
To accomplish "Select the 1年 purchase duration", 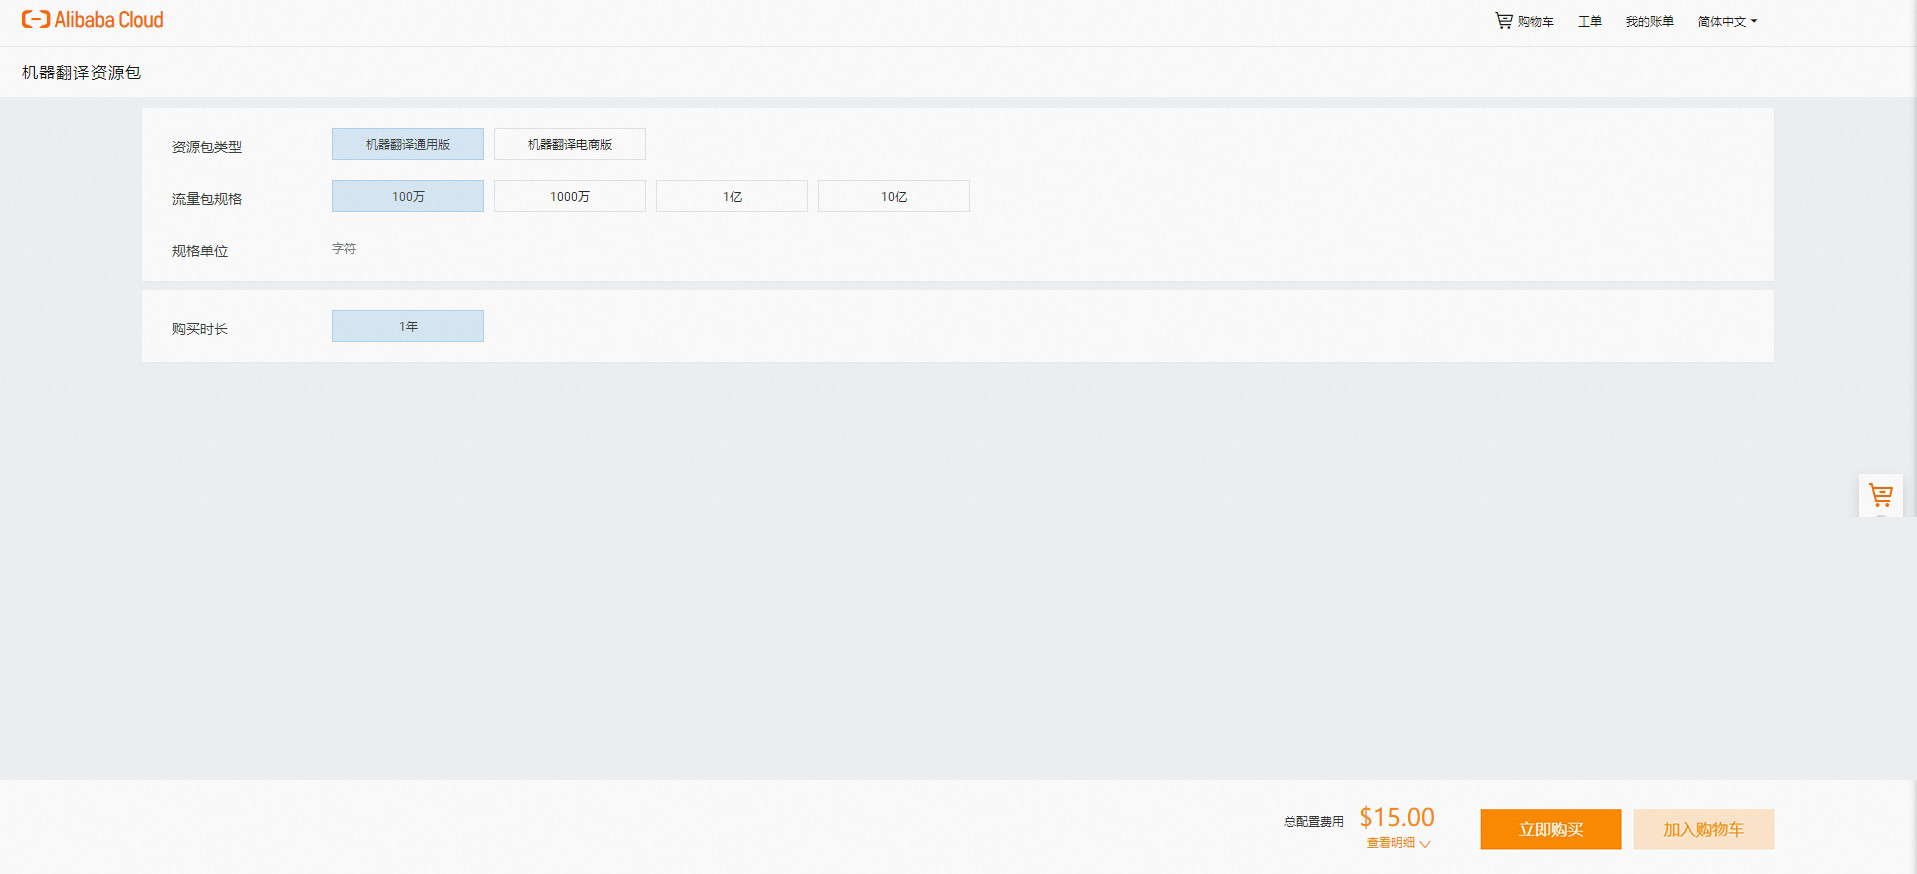I will 408,326.
